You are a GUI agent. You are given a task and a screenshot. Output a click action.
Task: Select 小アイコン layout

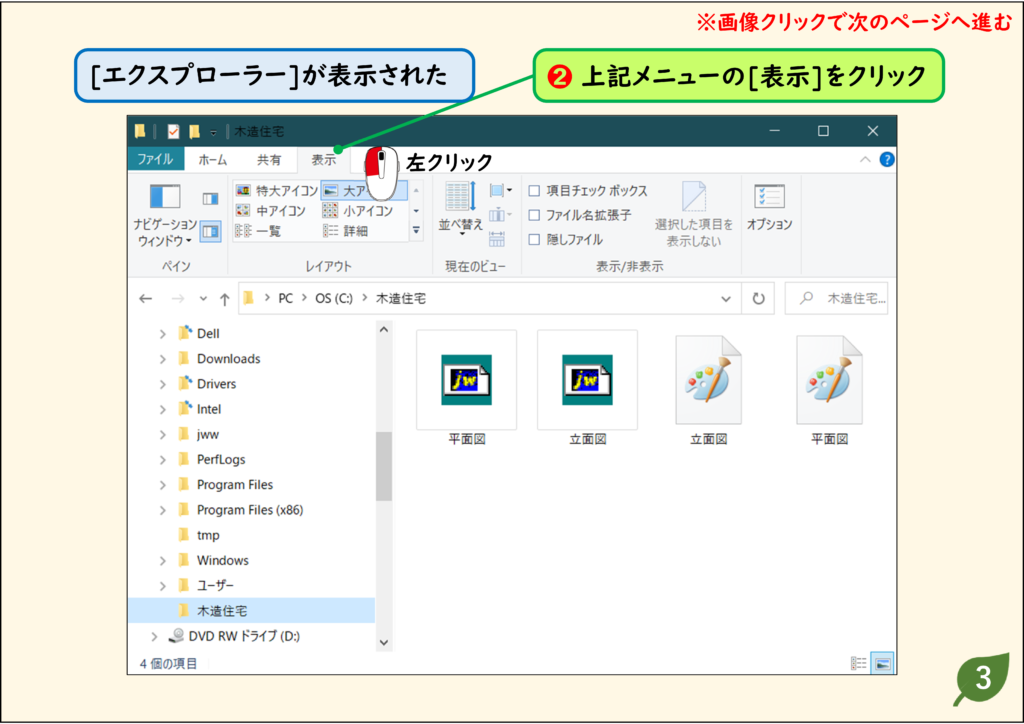[358, 211]
